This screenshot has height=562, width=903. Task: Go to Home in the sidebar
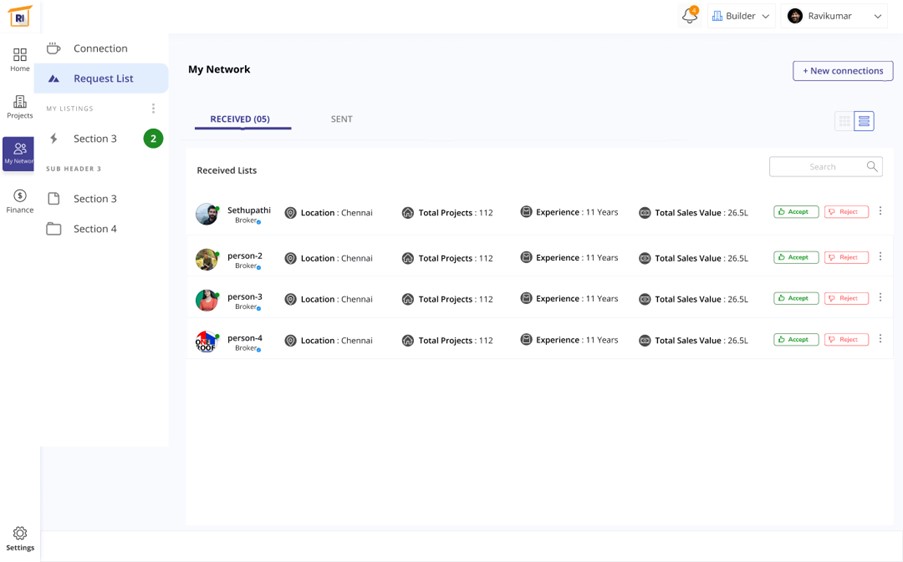point(20,59)
